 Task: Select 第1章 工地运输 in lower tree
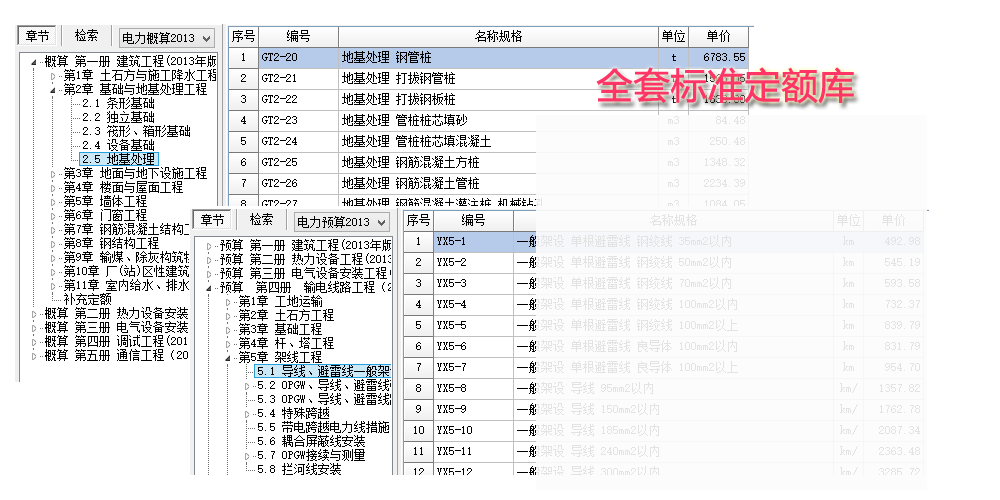click(x=281, y=301)
